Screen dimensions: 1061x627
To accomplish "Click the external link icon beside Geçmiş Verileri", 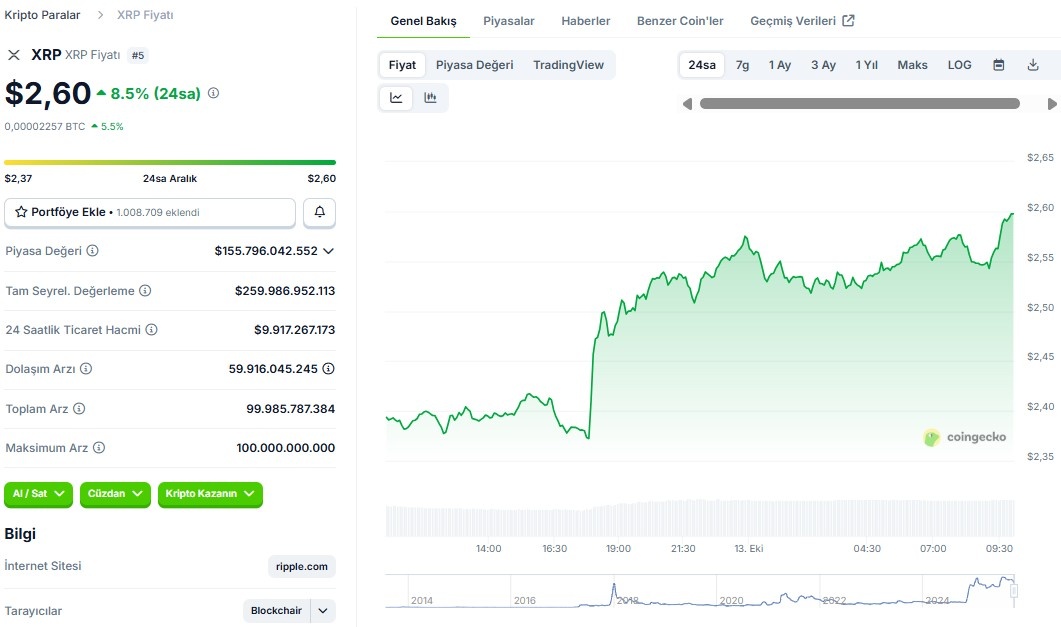I will pyautogui.click(x=848, y=20).
